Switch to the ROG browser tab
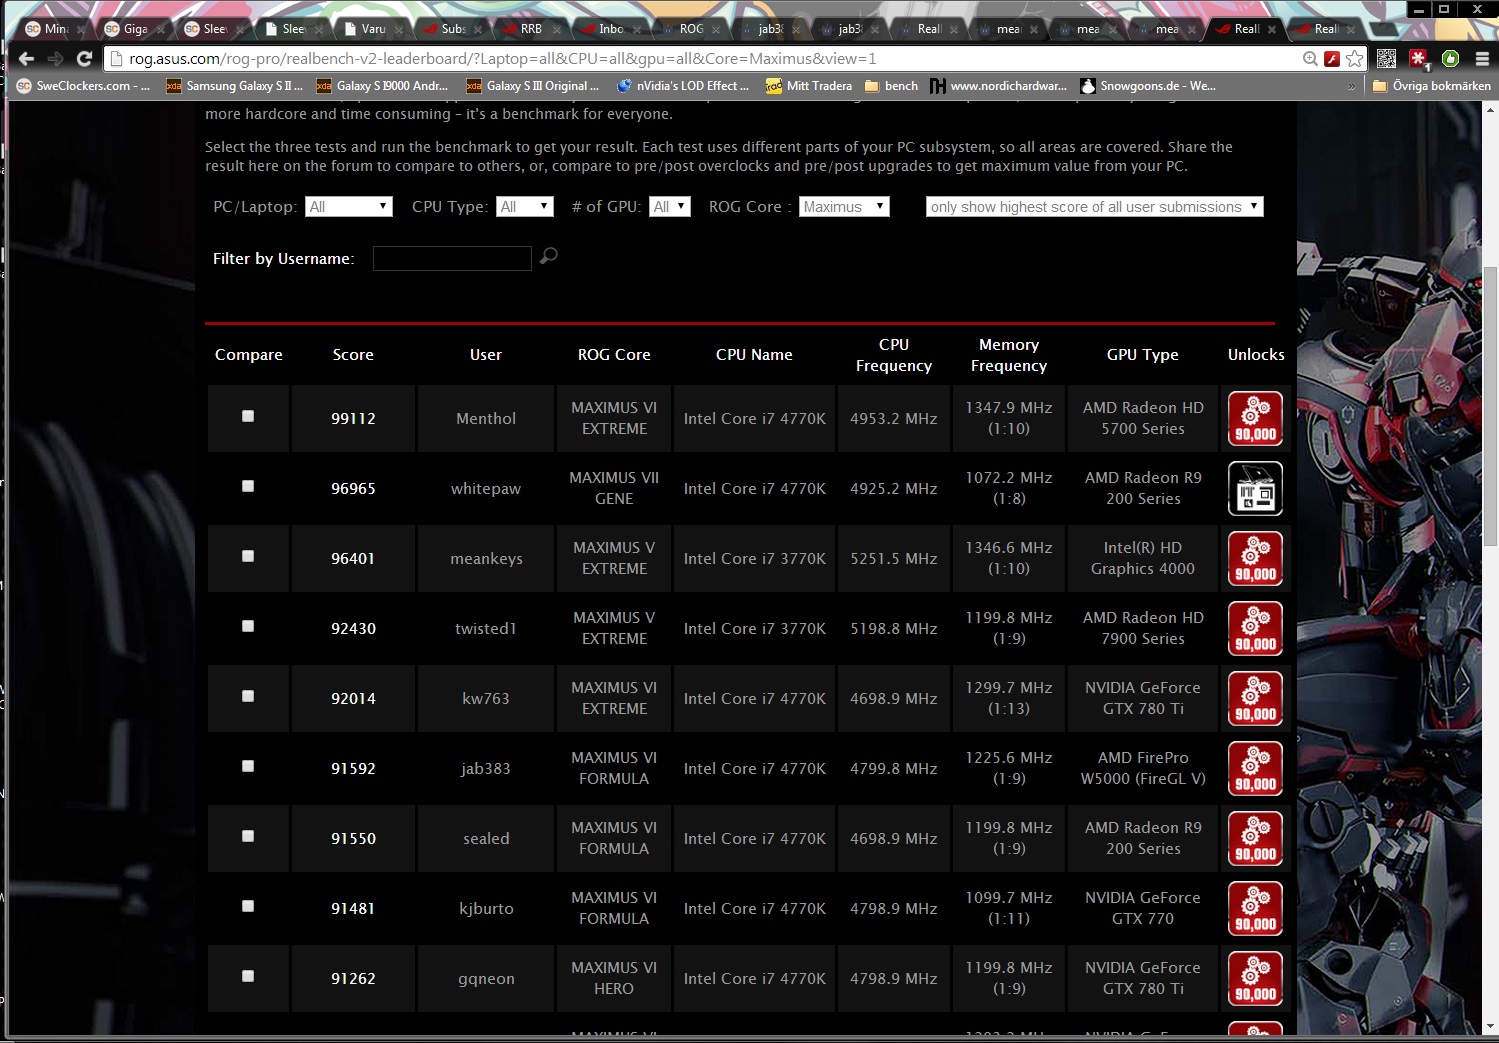 pos(686,29)
